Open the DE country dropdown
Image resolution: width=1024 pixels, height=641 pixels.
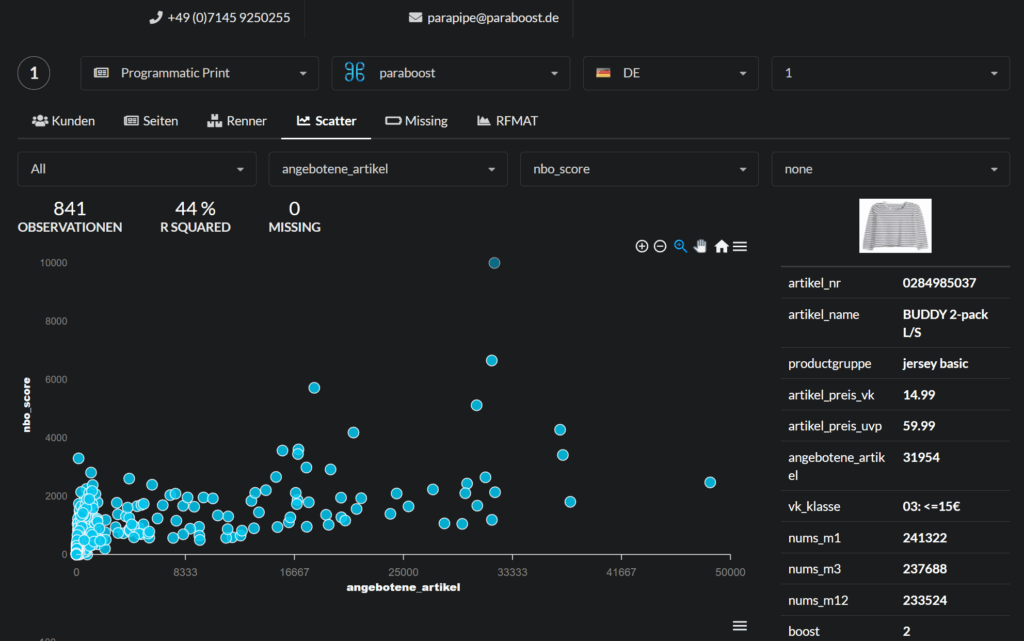[x=670, y=73]
